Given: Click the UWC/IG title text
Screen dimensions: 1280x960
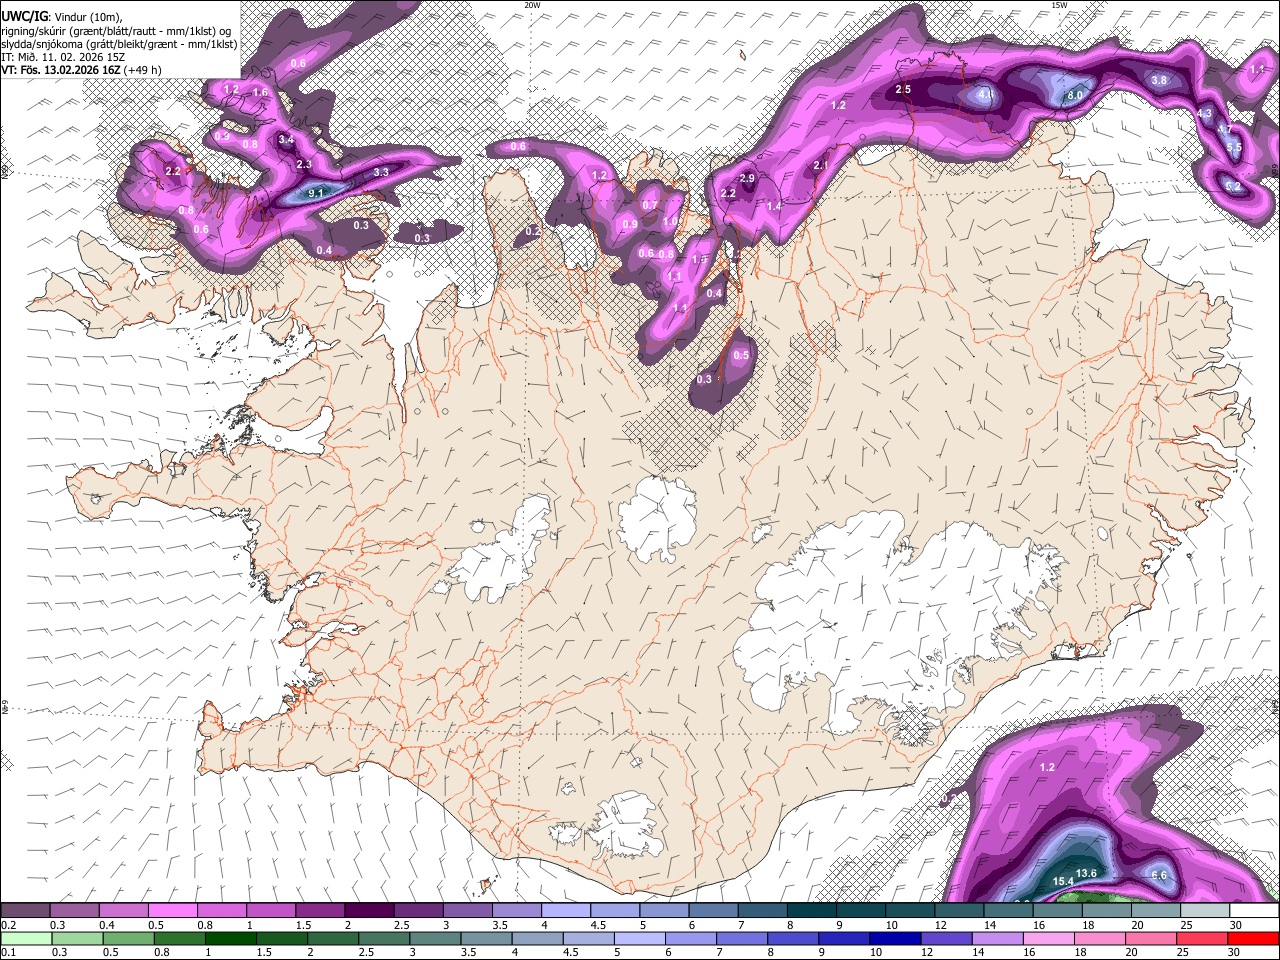Looking at the screenshot, I should 23,15.
